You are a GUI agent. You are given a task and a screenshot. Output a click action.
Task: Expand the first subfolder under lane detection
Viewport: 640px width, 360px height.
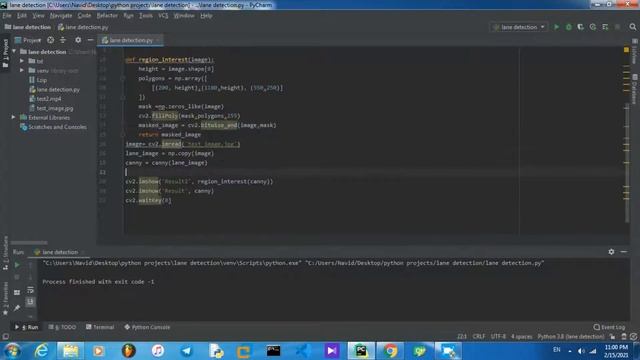coord(22,61)
